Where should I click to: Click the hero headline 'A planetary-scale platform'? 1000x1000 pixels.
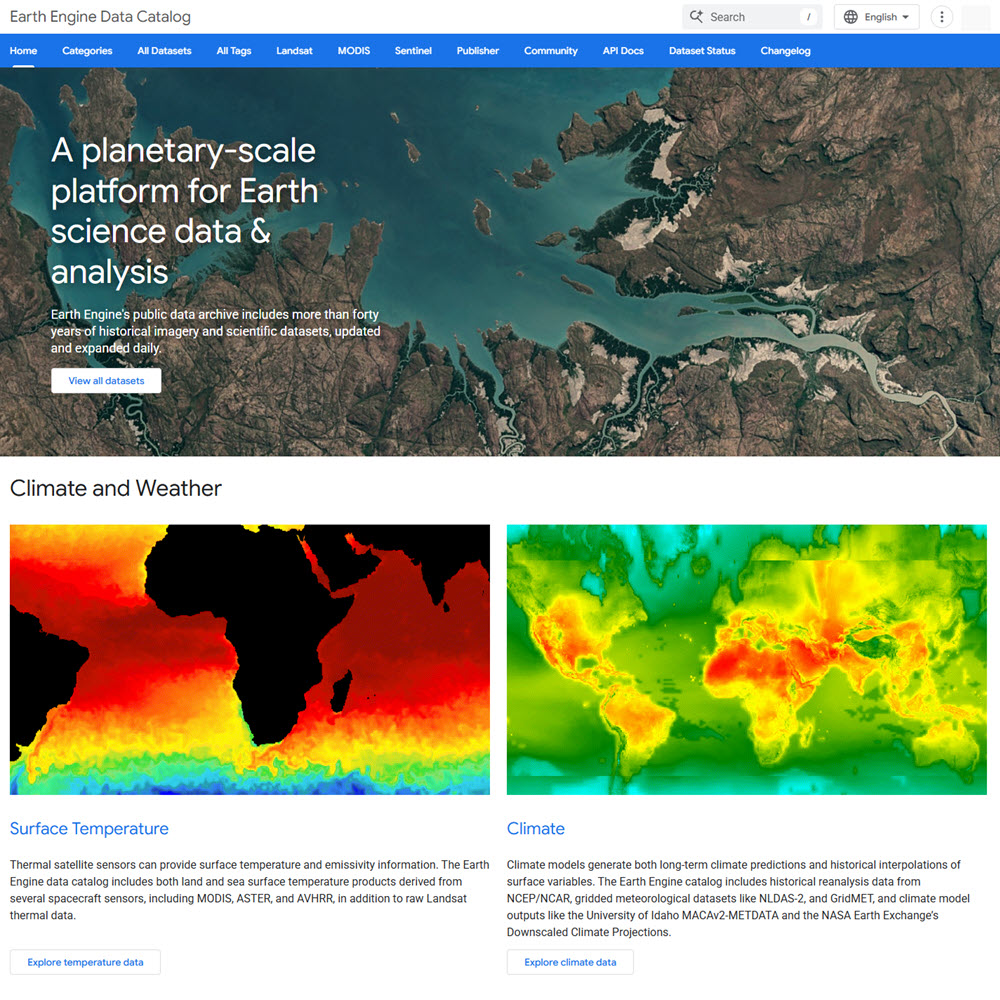[x=184, y=211]
